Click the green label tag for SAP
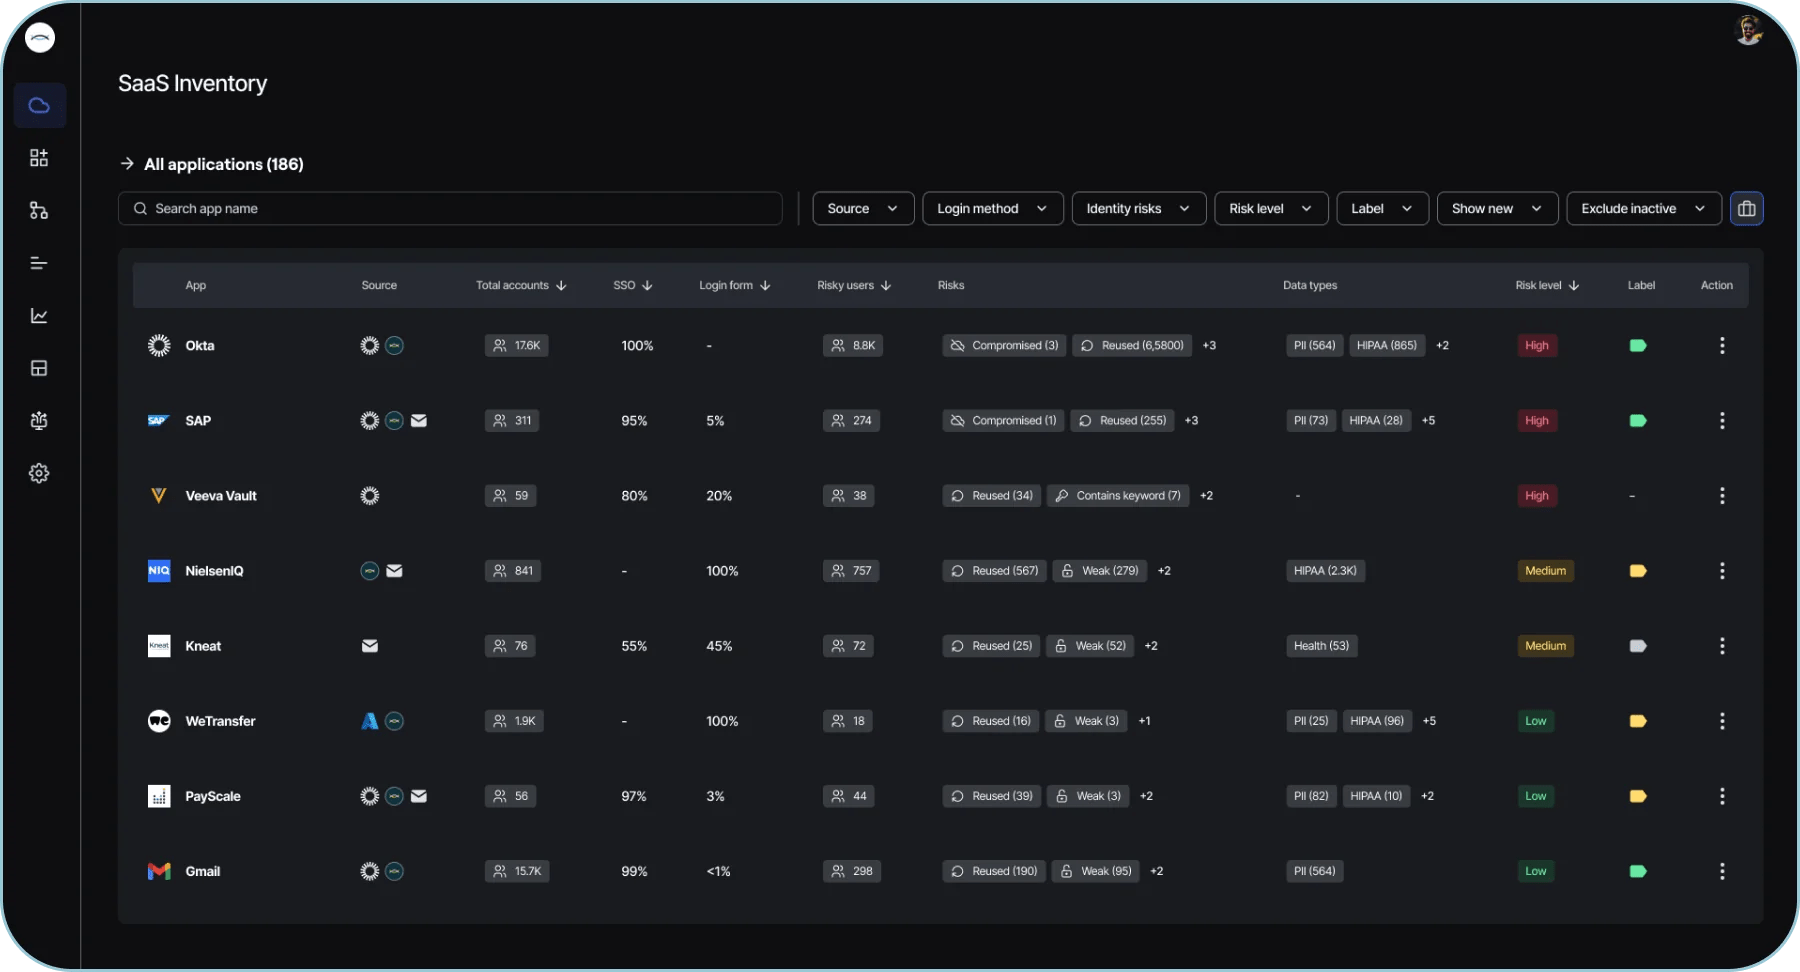Image resolution: width=1800 pixels, height=972 pixels. point(1637,421)
